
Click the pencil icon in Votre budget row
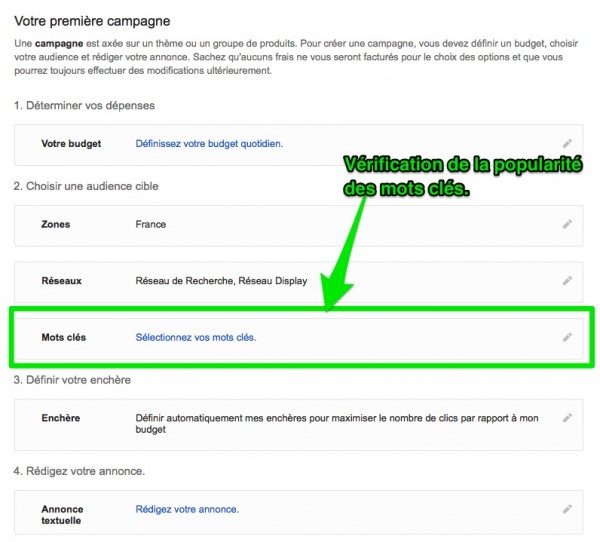pos(567,144)
